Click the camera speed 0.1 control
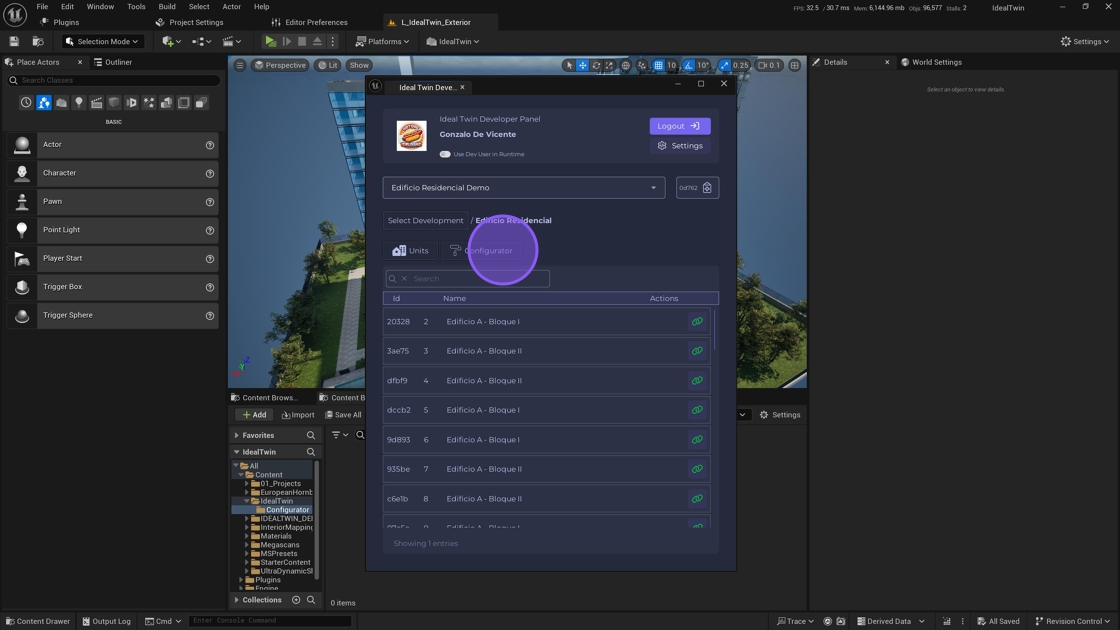 [769, 65]
